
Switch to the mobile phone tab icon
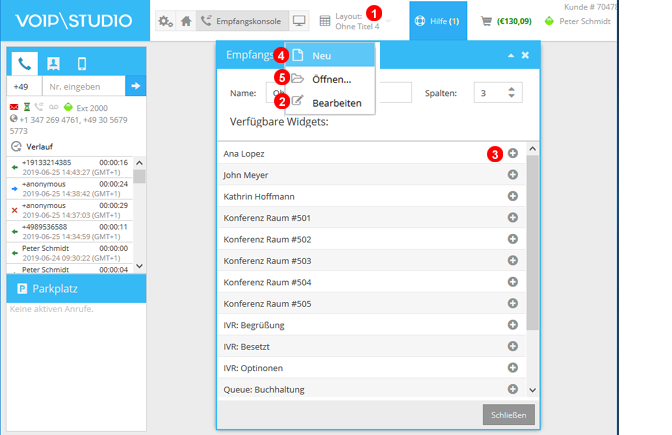point(81,63)
